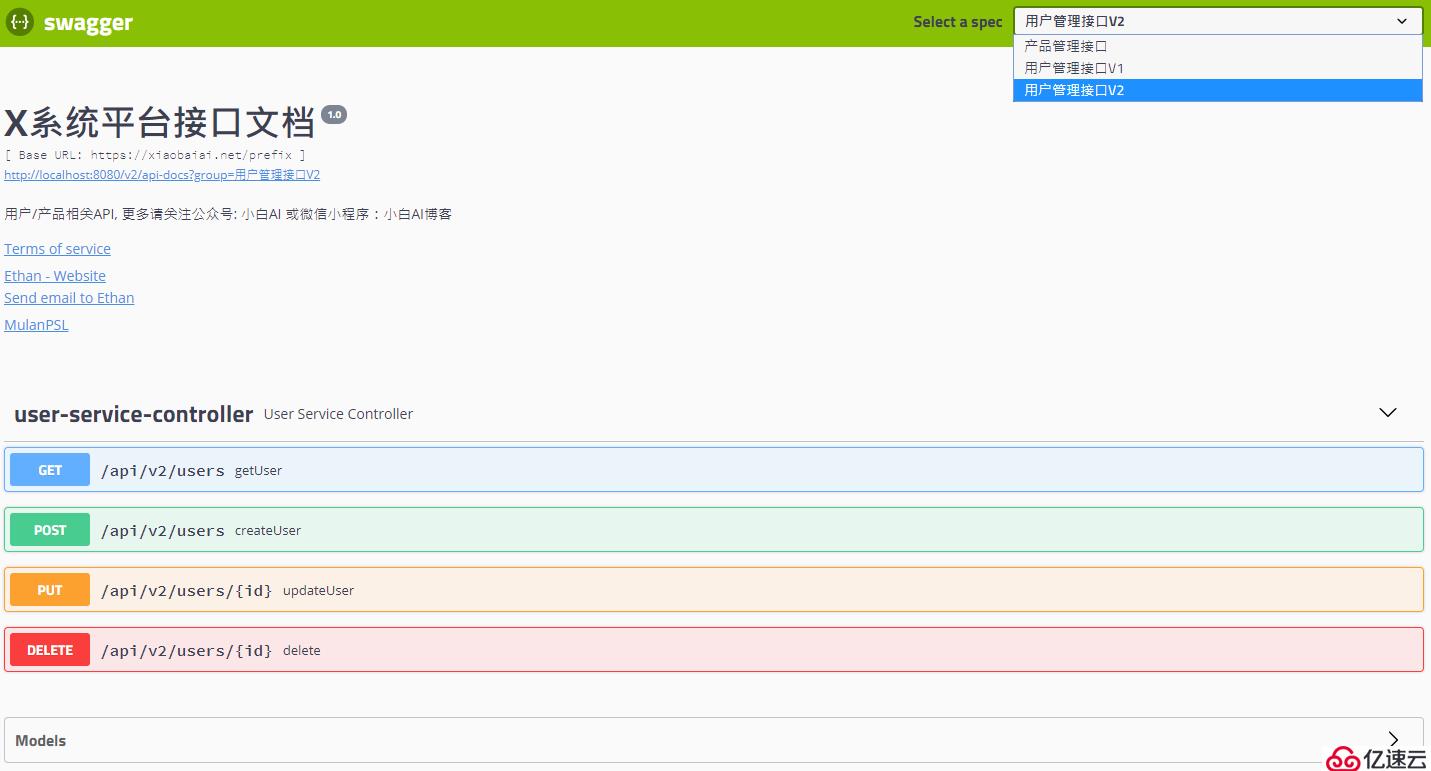Open the MulanPSL license link

[x=36, y=325]
